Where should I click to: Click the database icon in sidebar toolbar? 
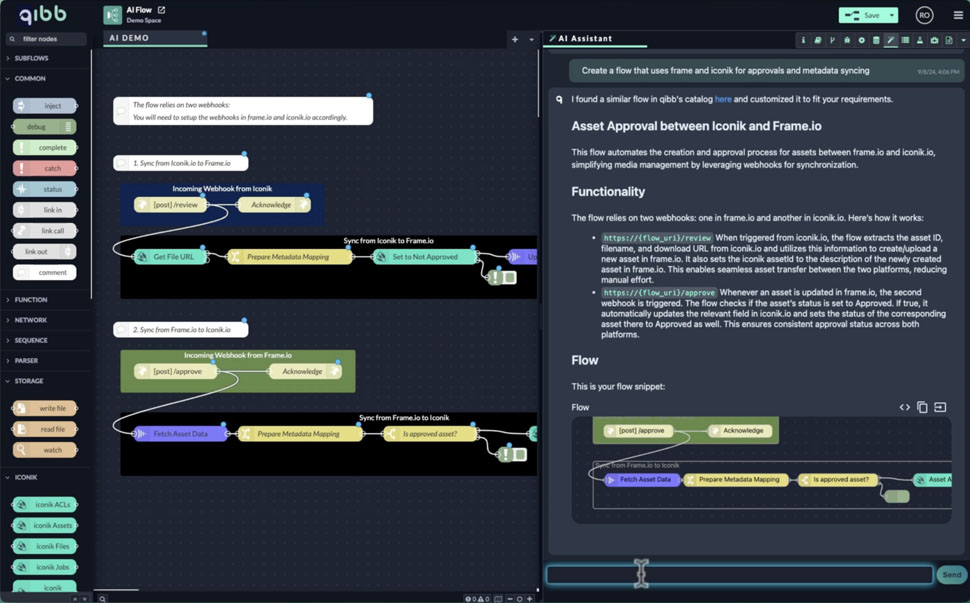[876, 40]
